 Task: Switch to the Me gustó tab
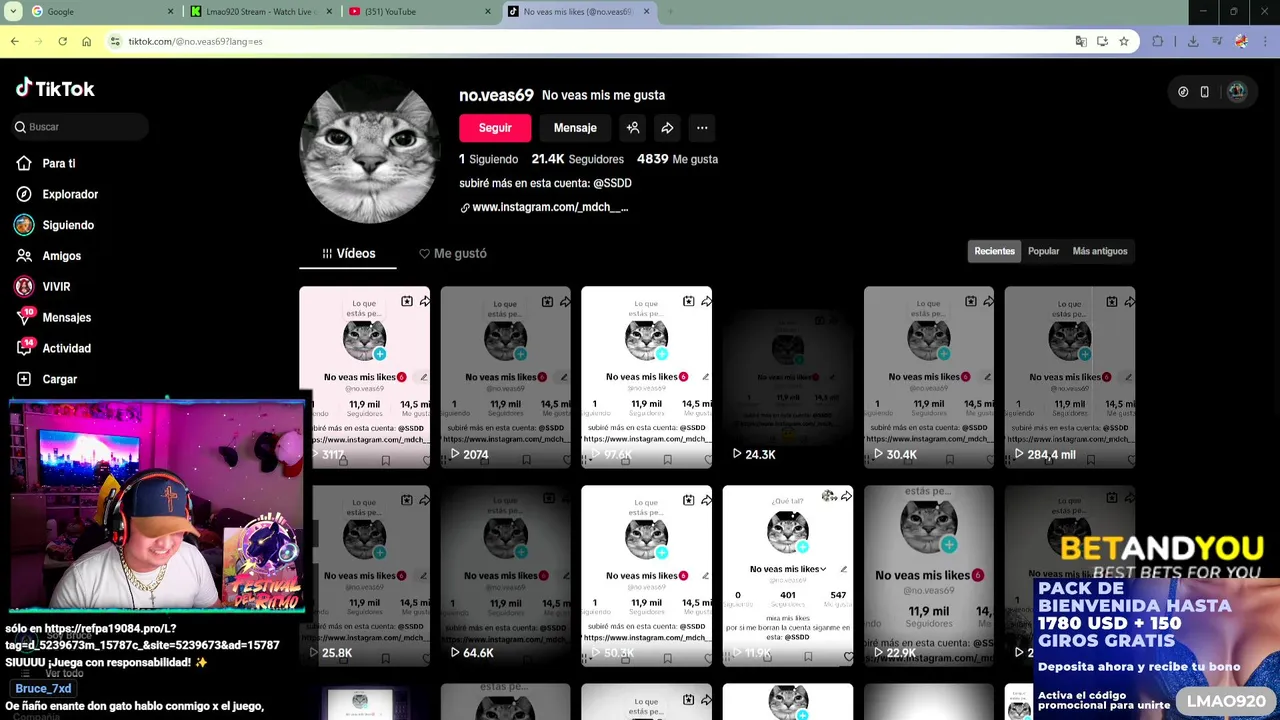(453, 253)
